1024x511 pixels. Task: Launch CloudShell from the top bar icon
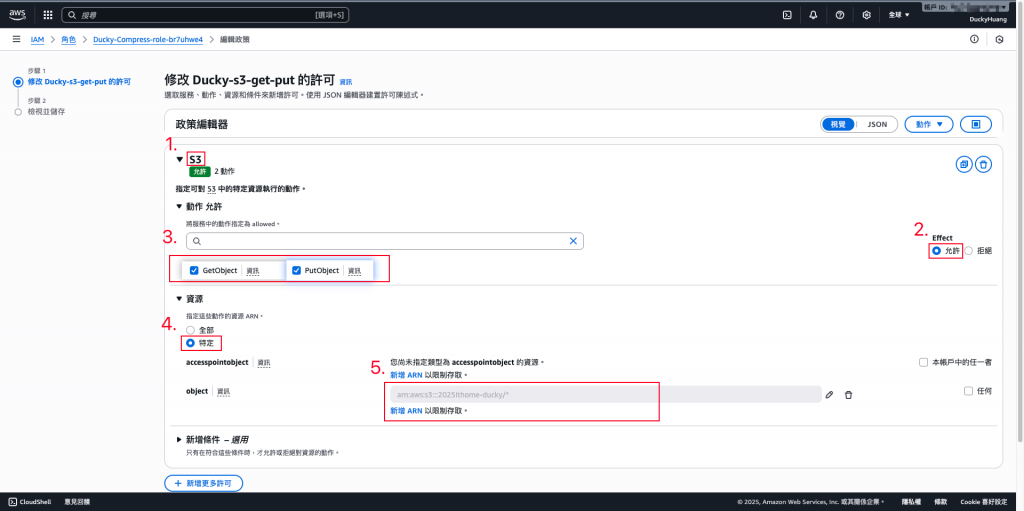coord(788,14)
